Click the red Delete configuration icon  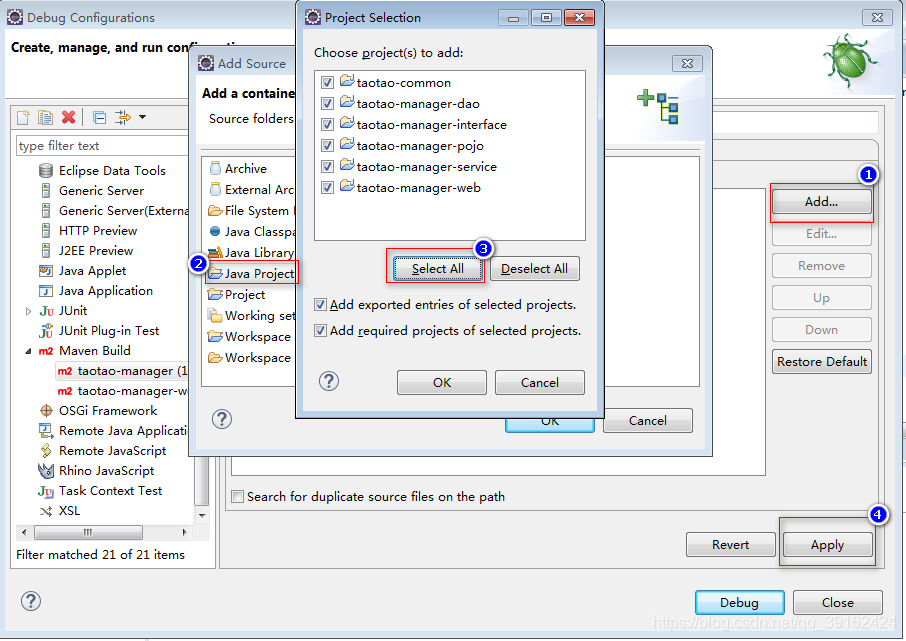69,117
